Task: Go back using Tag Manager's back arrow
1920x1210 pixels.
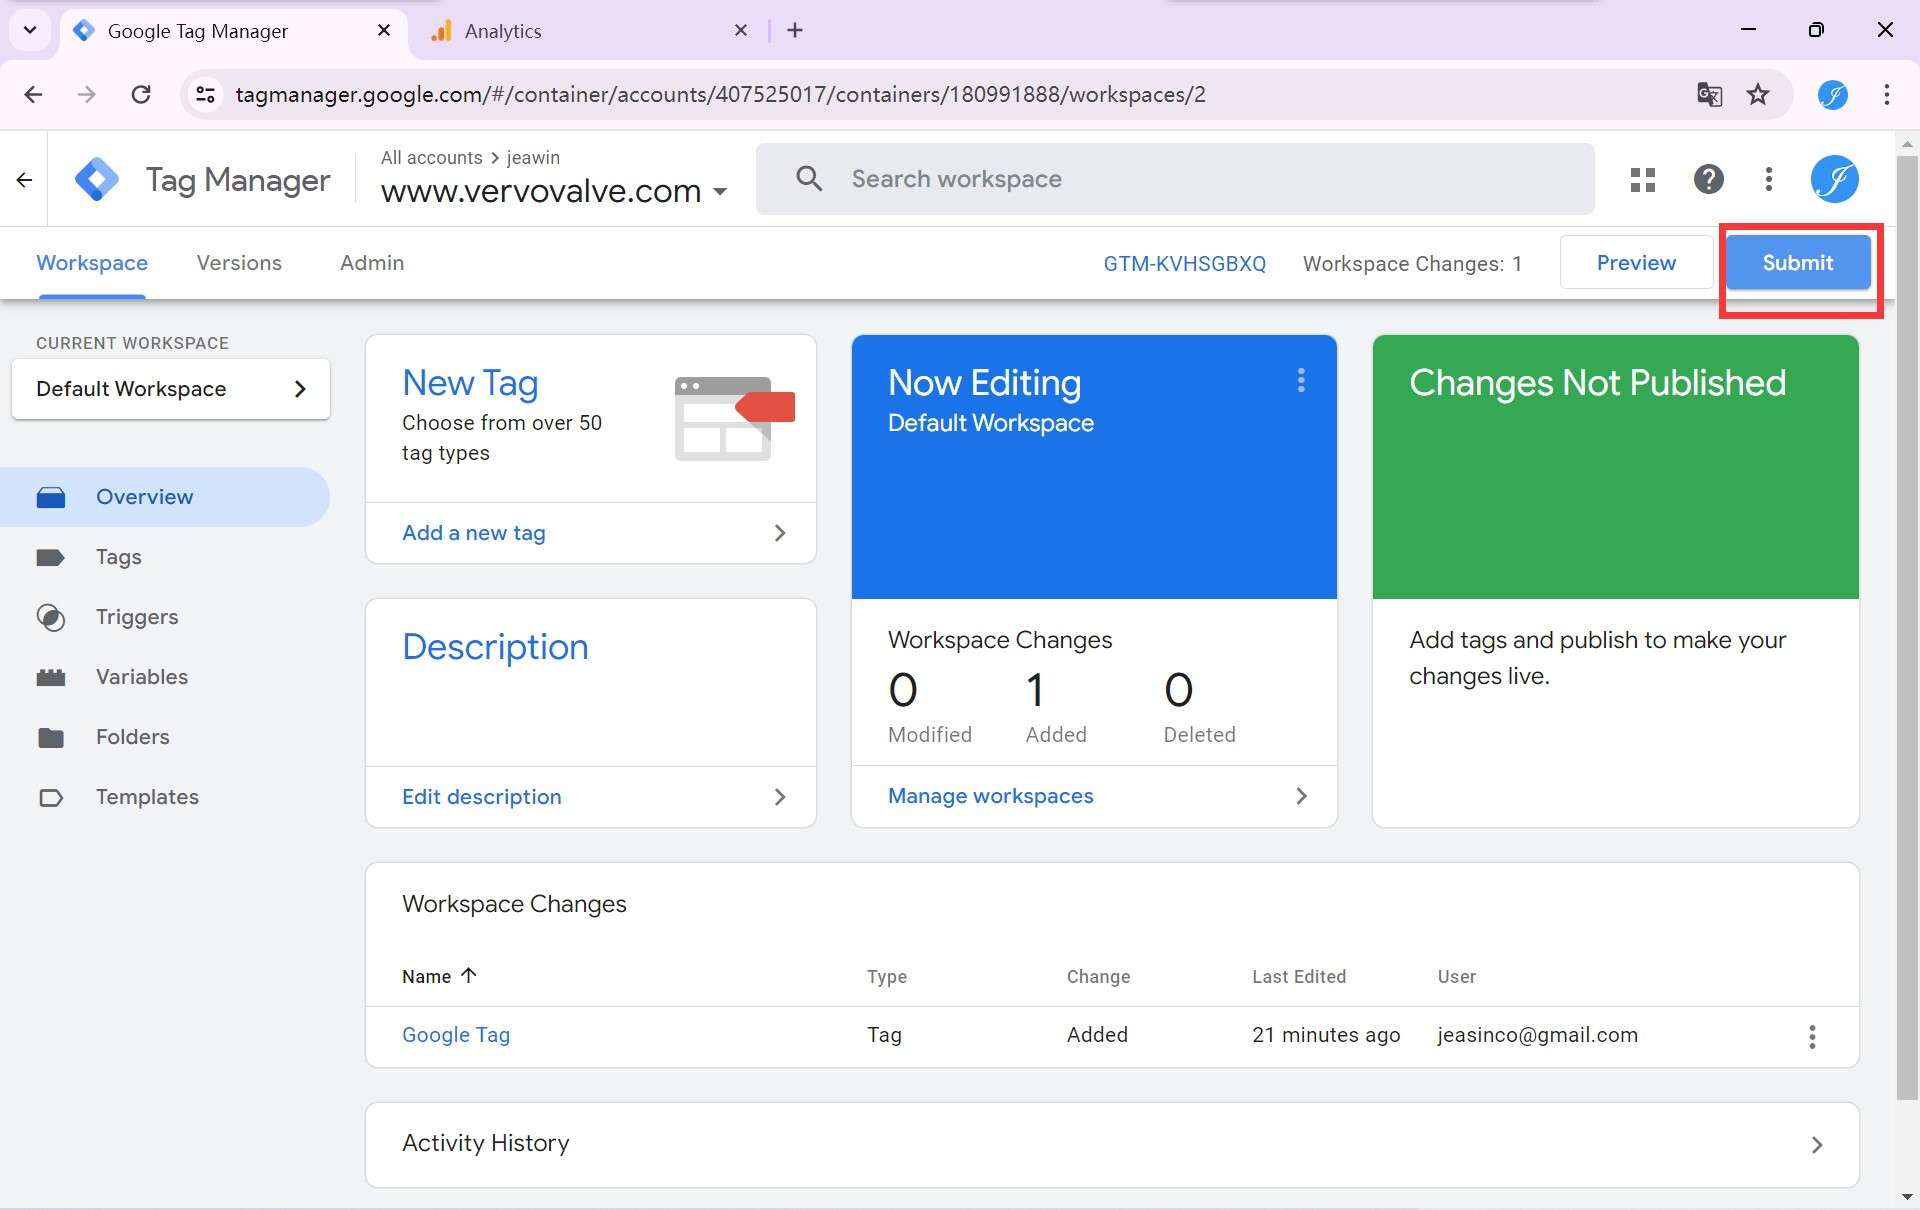Action: click(x=24, y=180)
